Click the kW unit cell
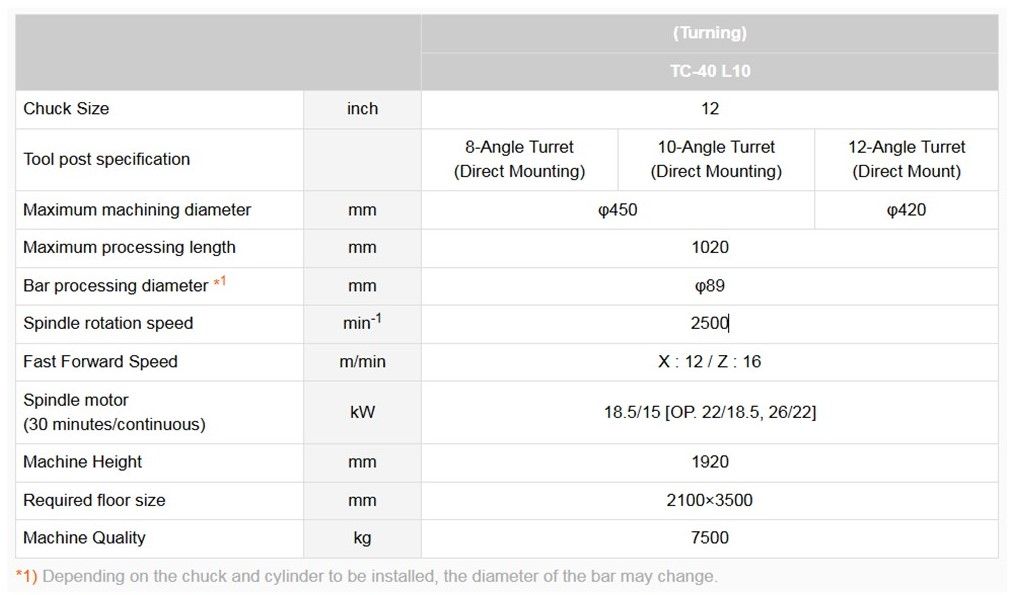The image size is (1012, 595). tap(362, 412)
